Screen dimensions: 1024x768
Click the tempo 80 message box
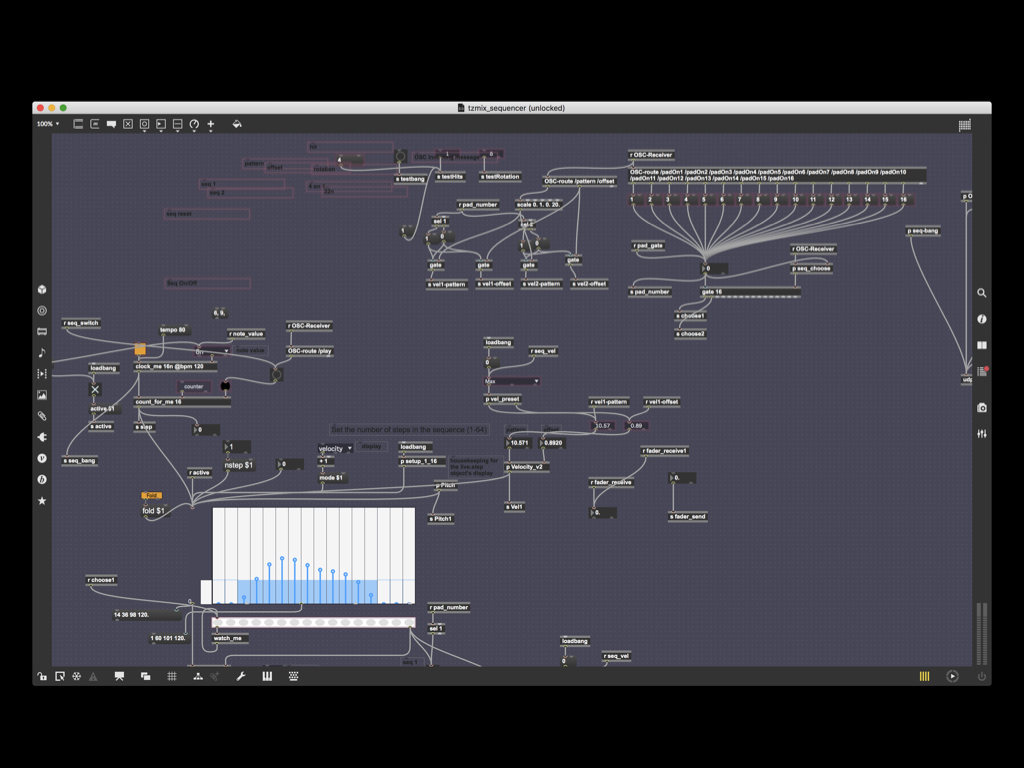tap(173, 330)
